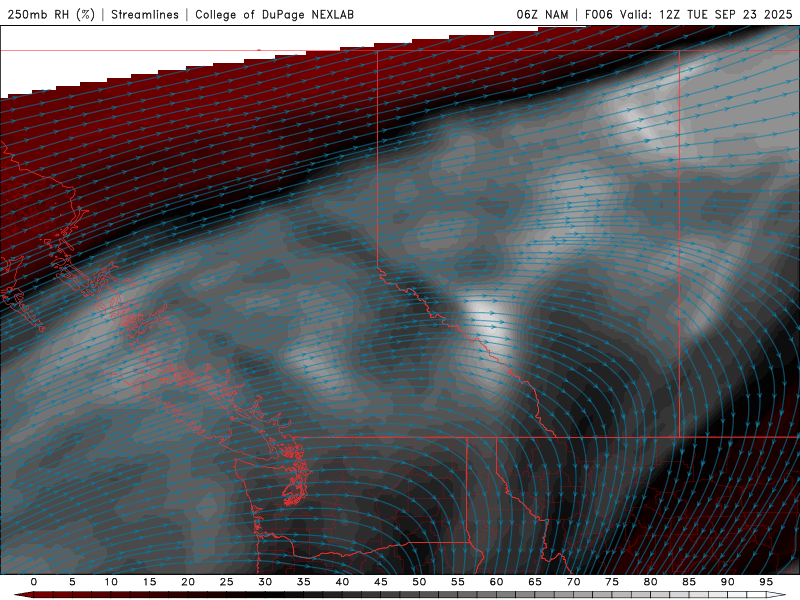
Task: Click the color scale label "85"
Action: 689,582
